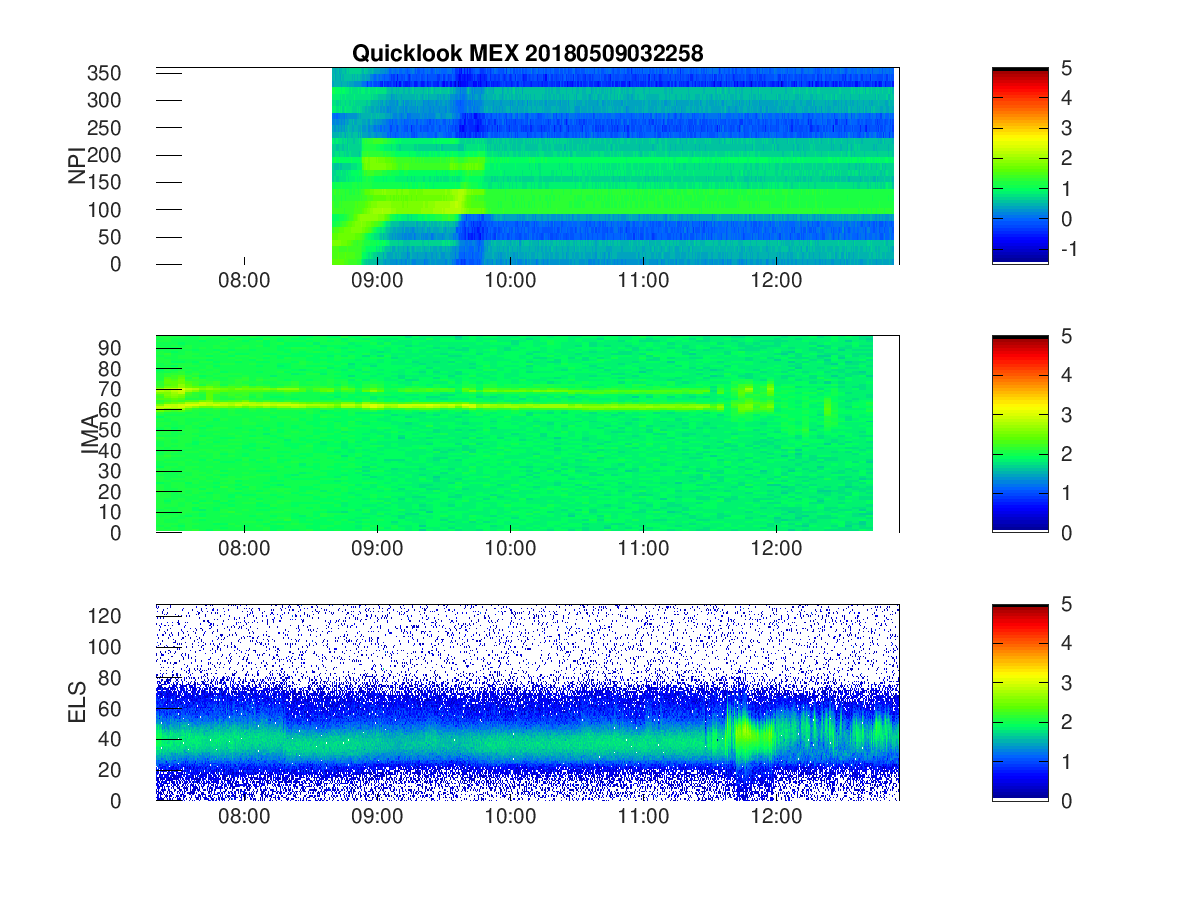Click the 11:00 label under IMA plot

tap(643, 550)
